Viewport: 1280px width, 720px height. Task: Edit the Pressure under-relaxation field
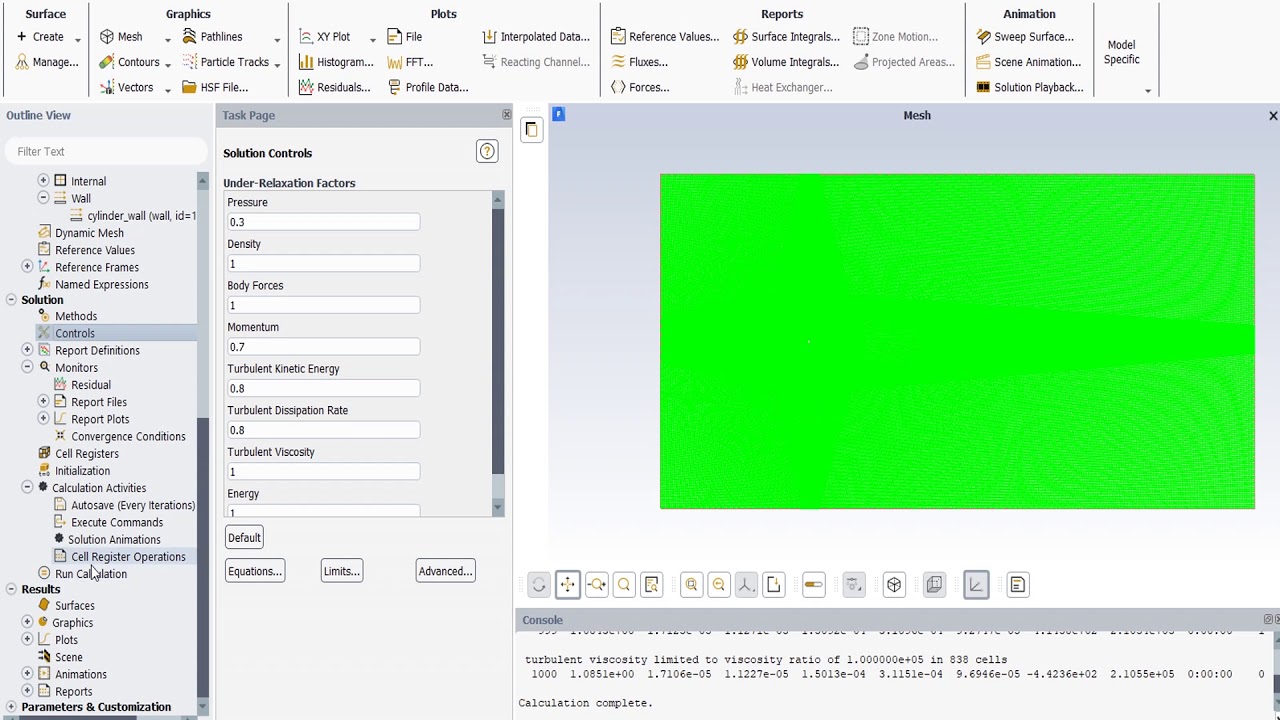pos(323,222)
